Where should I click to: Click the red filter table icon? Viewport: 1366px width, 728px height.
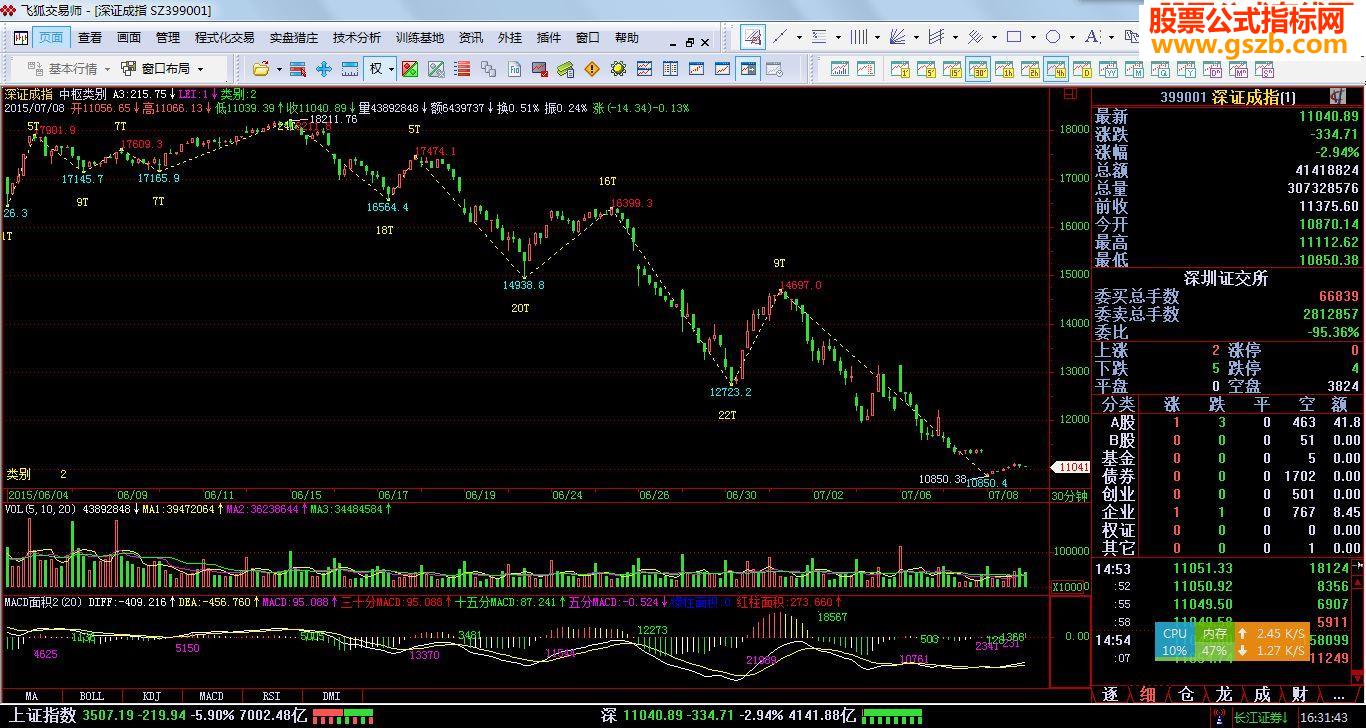click(x=297, y=69)
